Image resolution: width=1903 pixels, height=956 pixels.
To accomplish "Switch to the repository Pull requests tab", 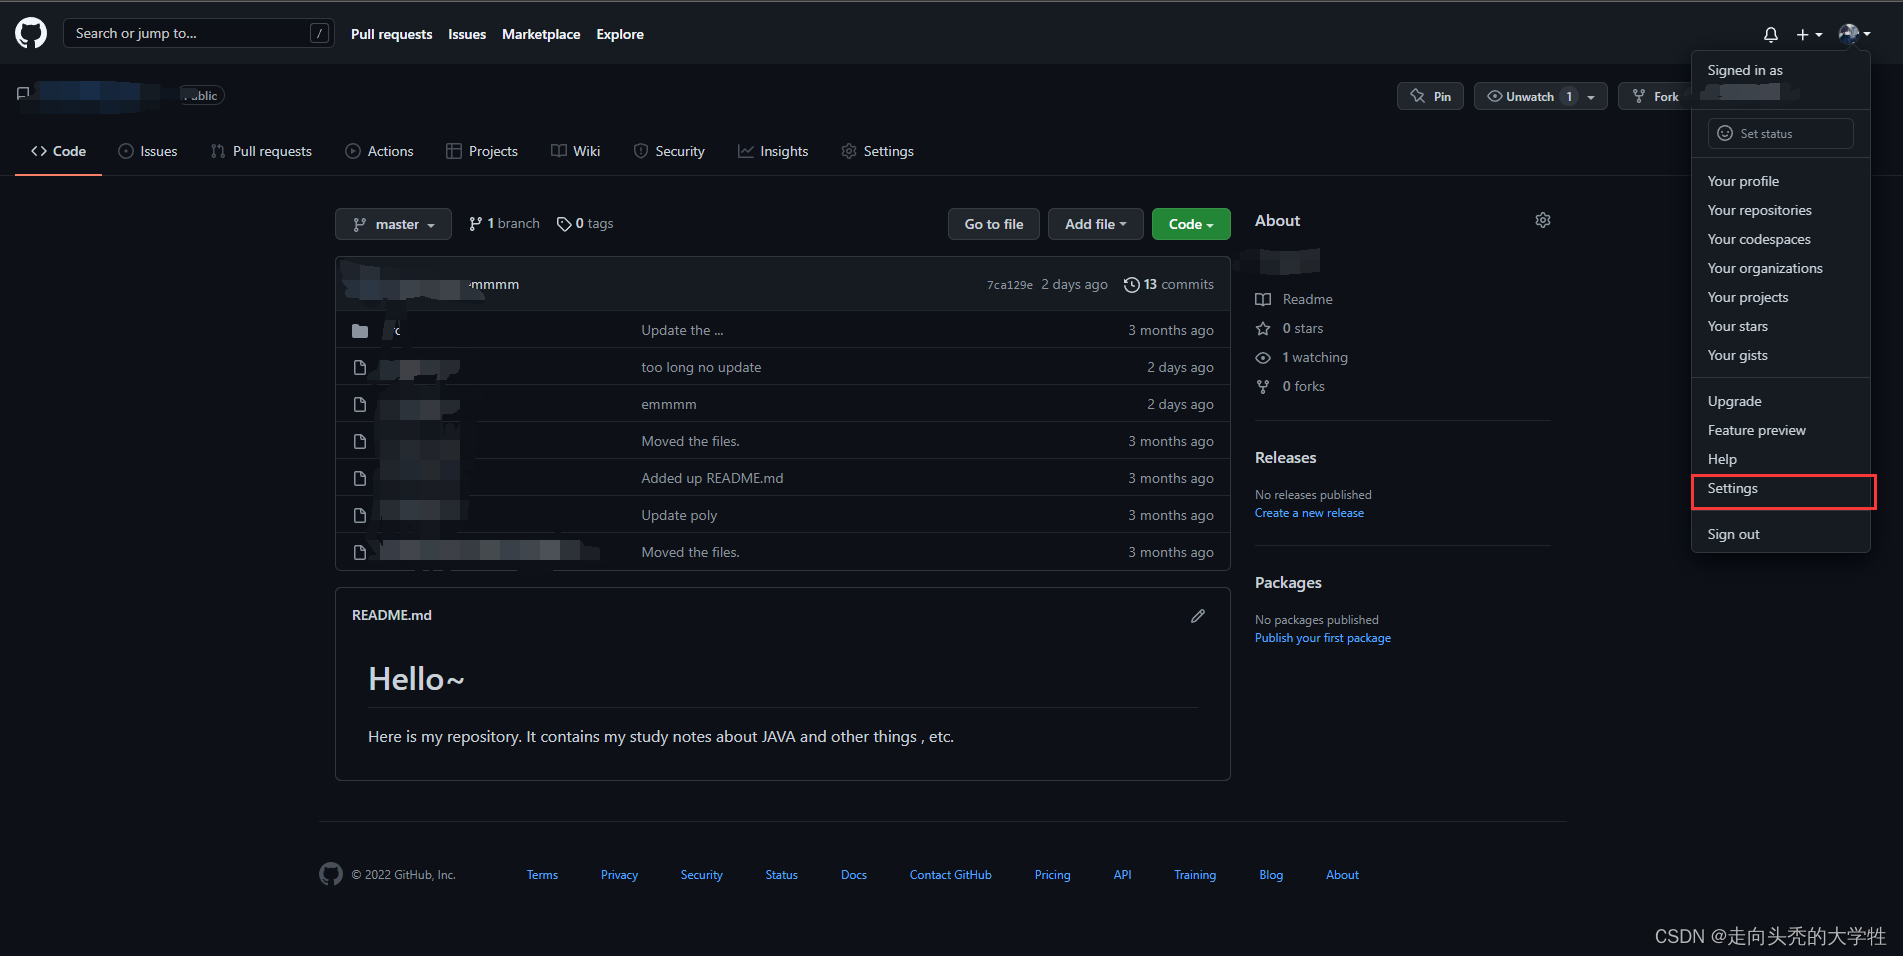I will pyautogui.click(x=262, y=151).
